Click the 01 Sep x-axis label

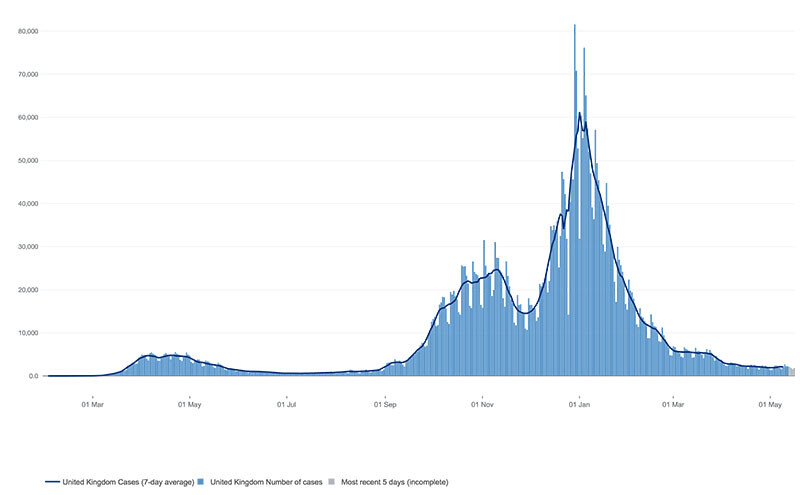(385, 405)
